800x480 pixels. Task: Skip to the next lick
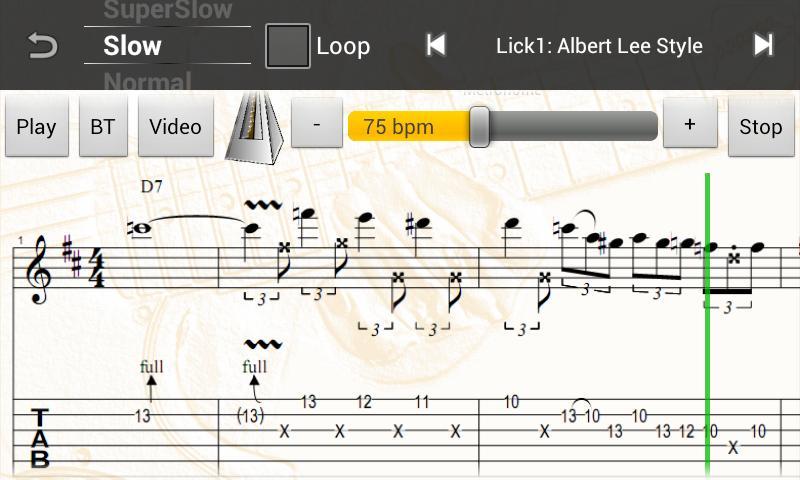click(x=763, y=45)
